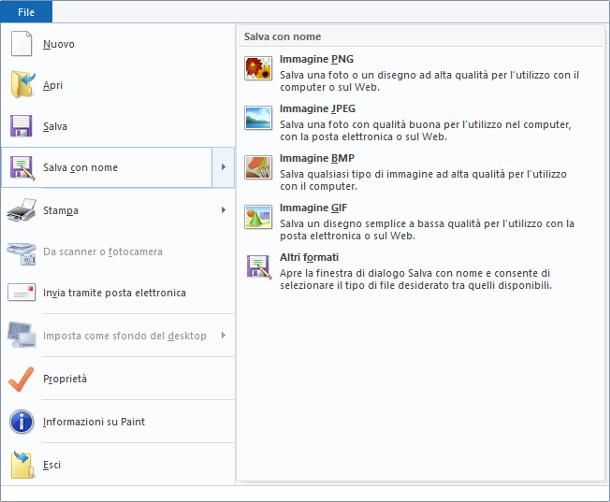This screenshot has height=502, width=610.
Task: Expand the Salva con nome submenu arrow
Action: (223, 167)
